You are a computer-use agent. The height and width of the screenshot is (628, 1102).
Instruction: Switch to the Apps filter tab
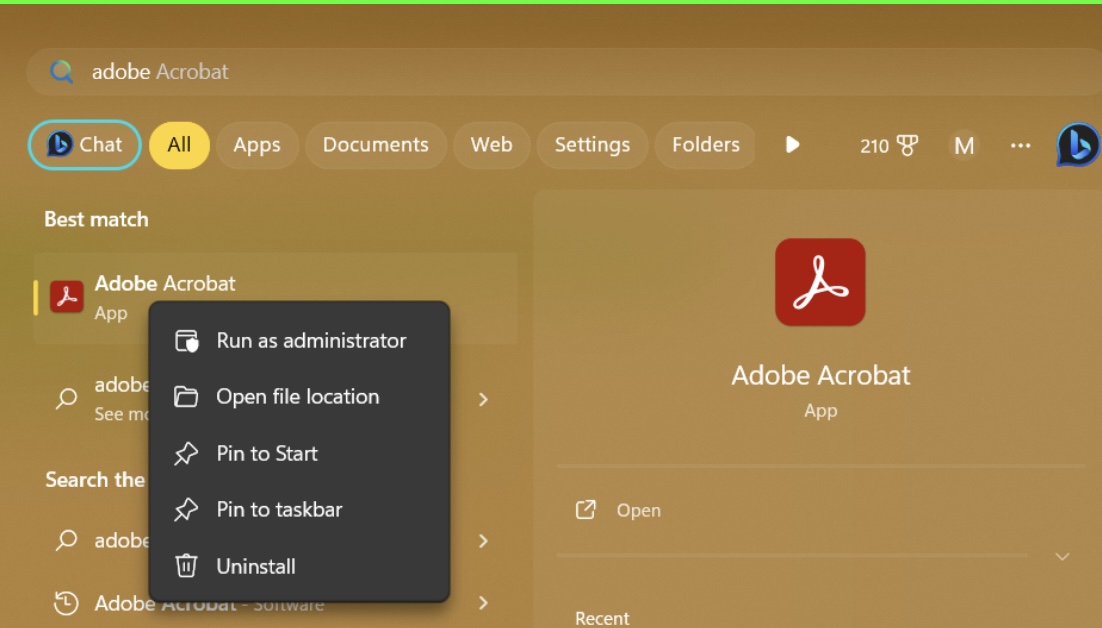click(257, 145)
